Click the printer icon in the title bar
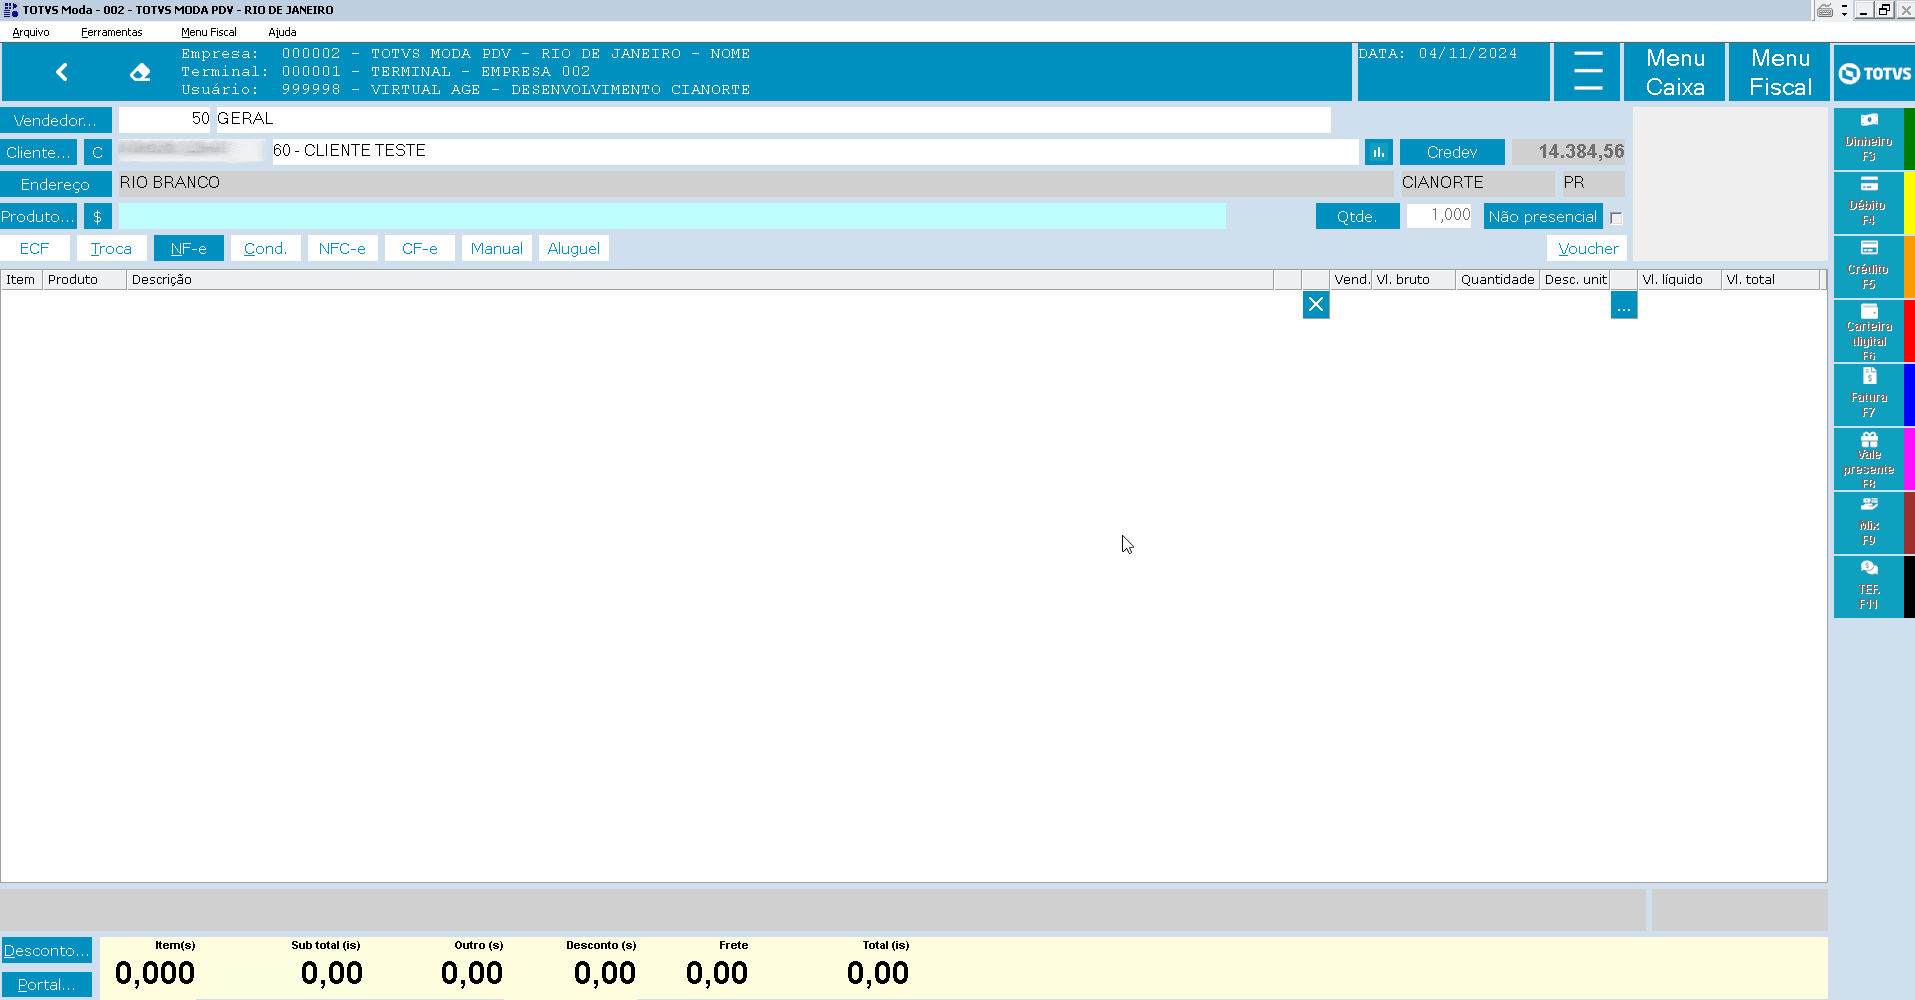 coord(1825,10)
